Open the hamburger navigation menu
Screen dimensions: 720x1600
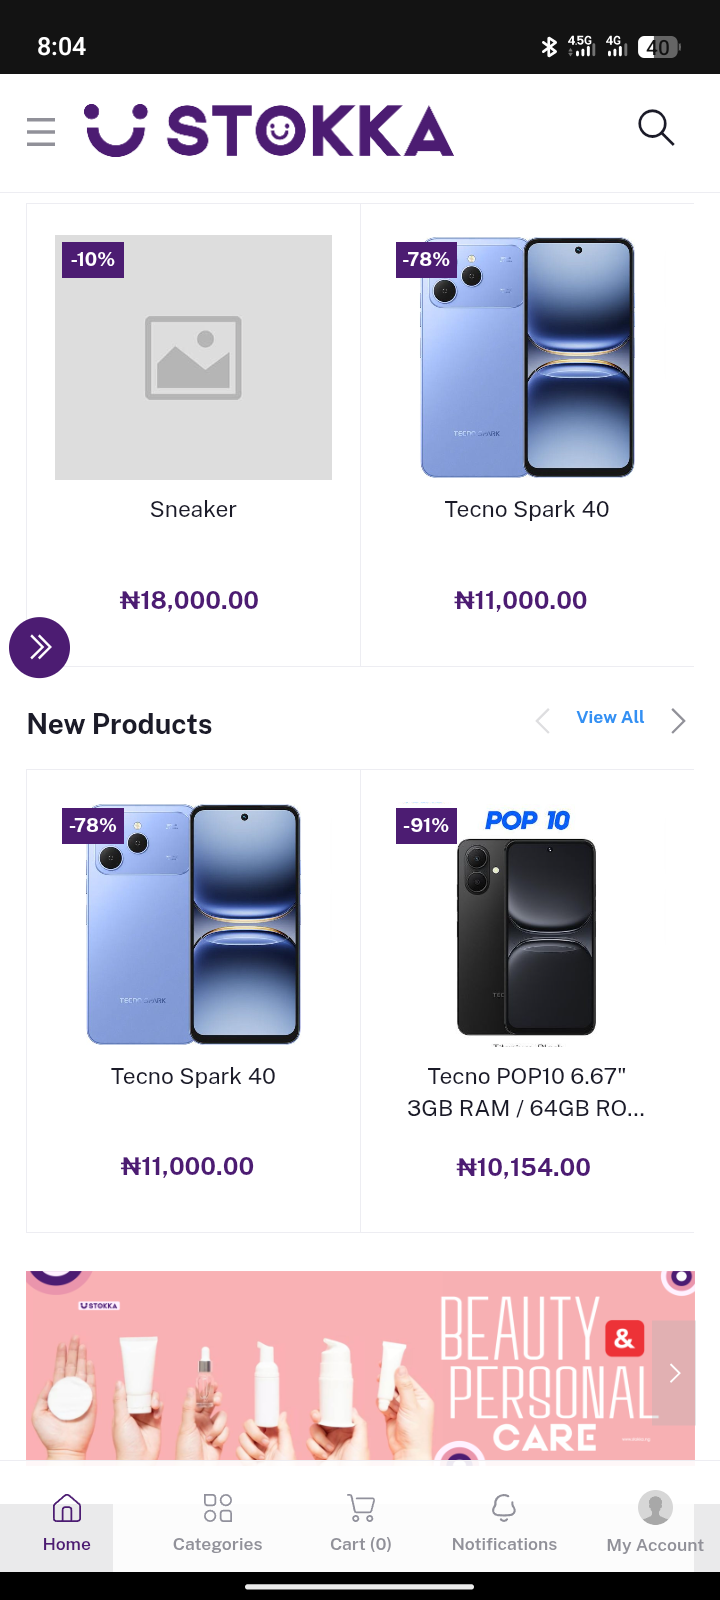pyautogui.click(x=41, y=131)
